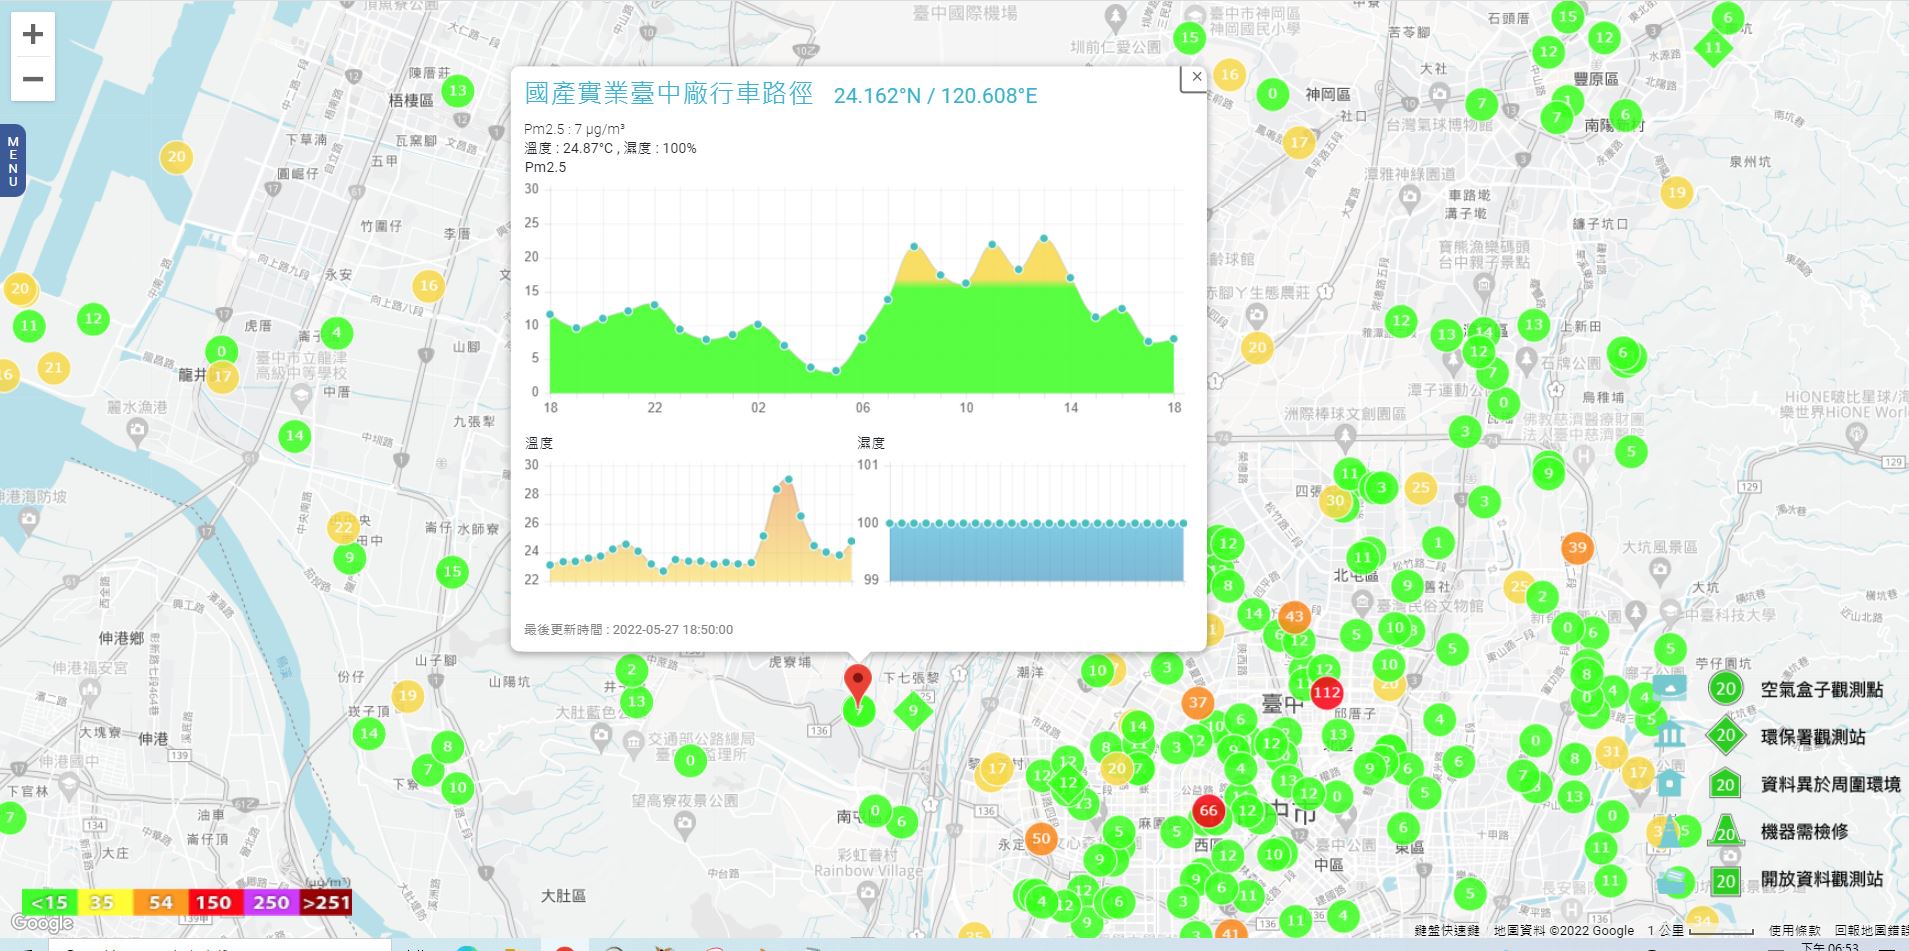Select the orange 43 sensor marker
1909x951 pixels.
coord(1294,616)
